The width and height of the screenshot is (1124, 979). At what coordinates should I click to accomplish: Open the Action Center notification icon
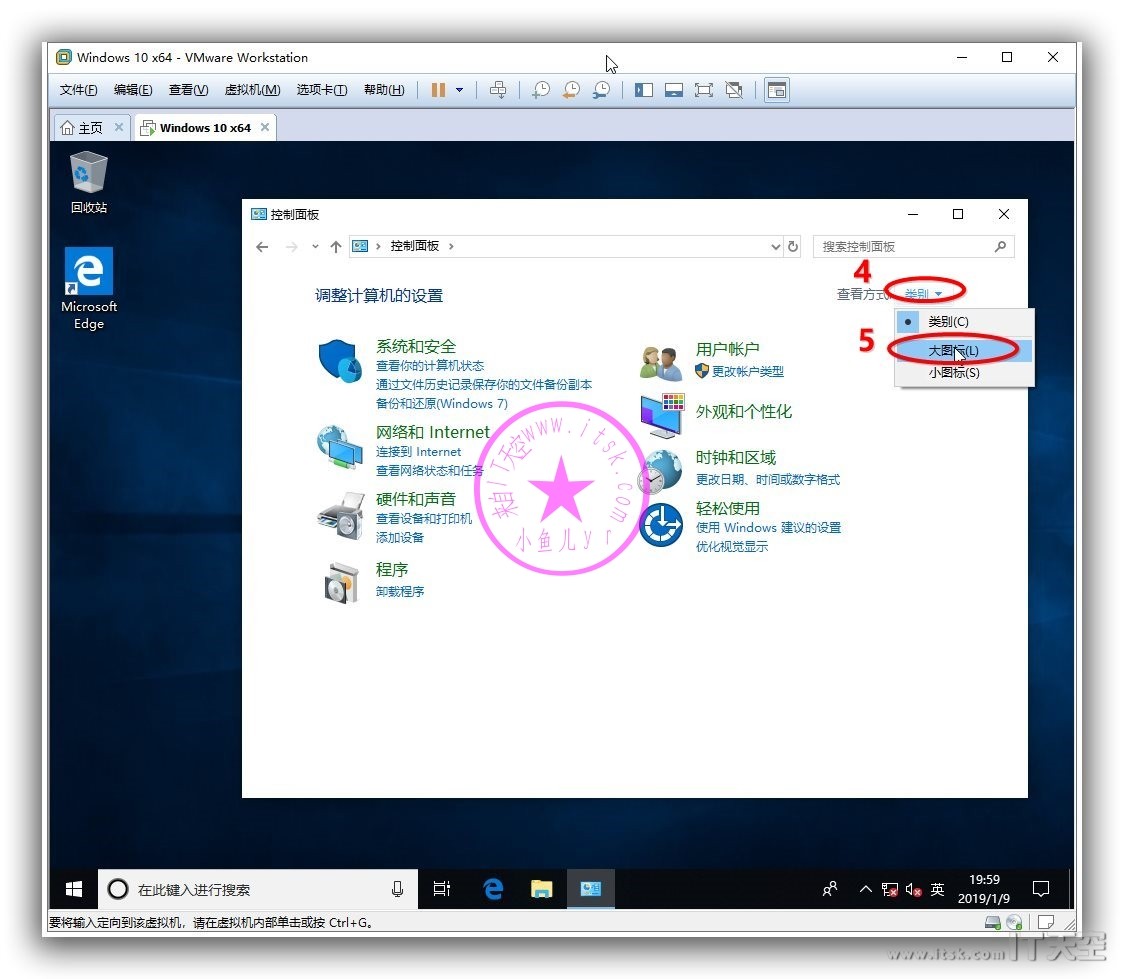point(1041,889)
